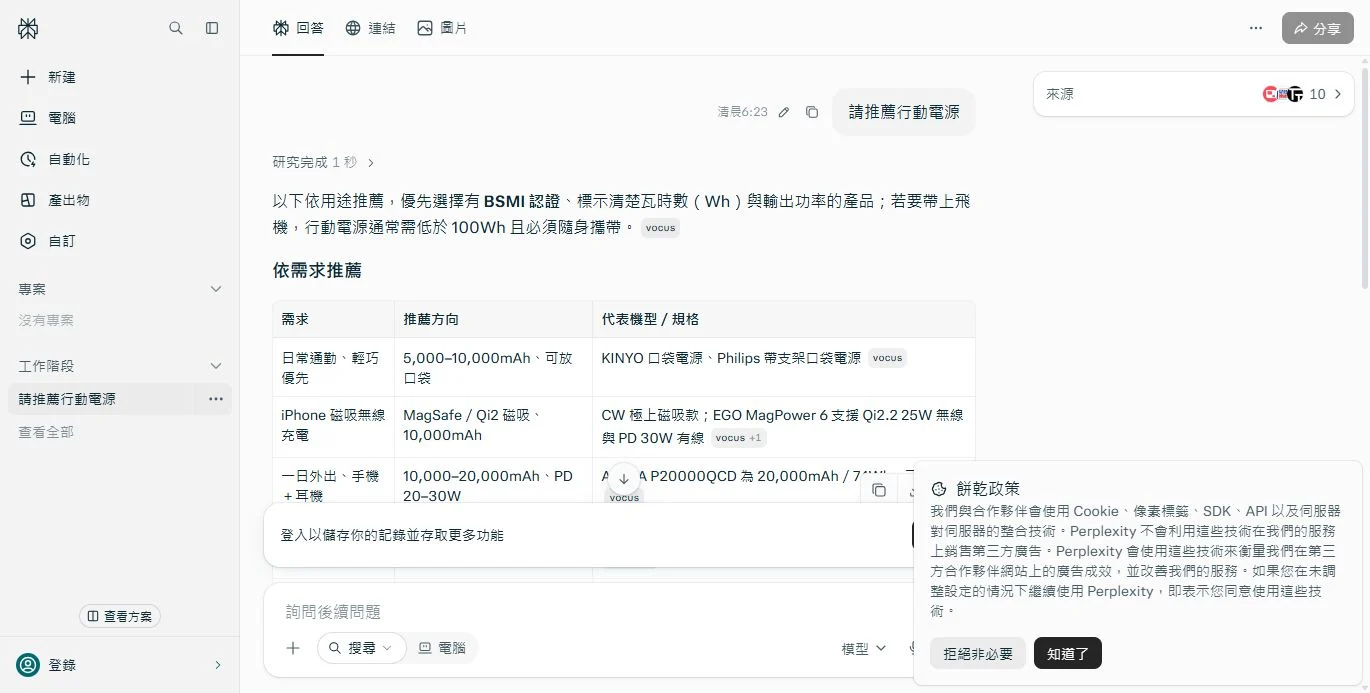This screenshot has height=693, width=1370.
Task: Collapse sidebar with the panel icon
Action: (x=212, y=28)
